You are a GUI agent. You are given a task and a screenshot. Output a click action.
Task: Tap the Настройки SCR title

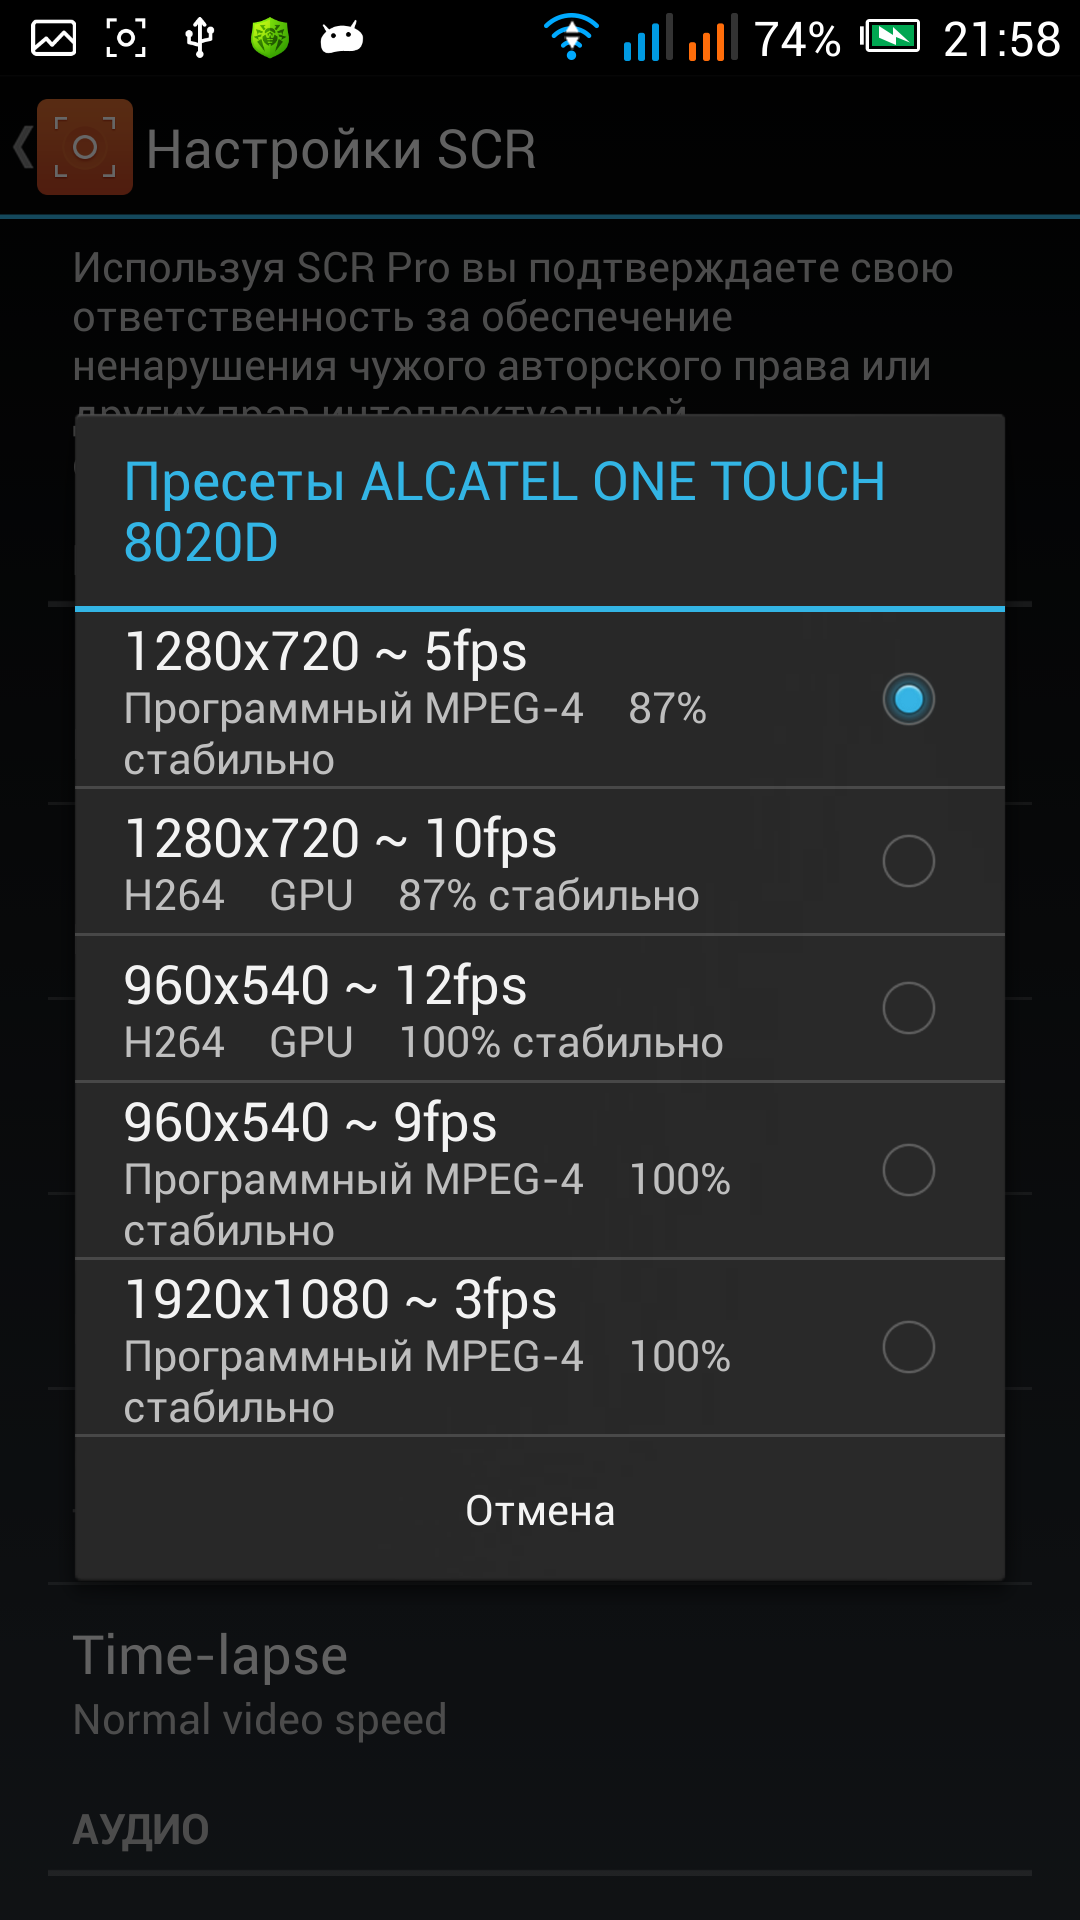[x=341, y=150]
